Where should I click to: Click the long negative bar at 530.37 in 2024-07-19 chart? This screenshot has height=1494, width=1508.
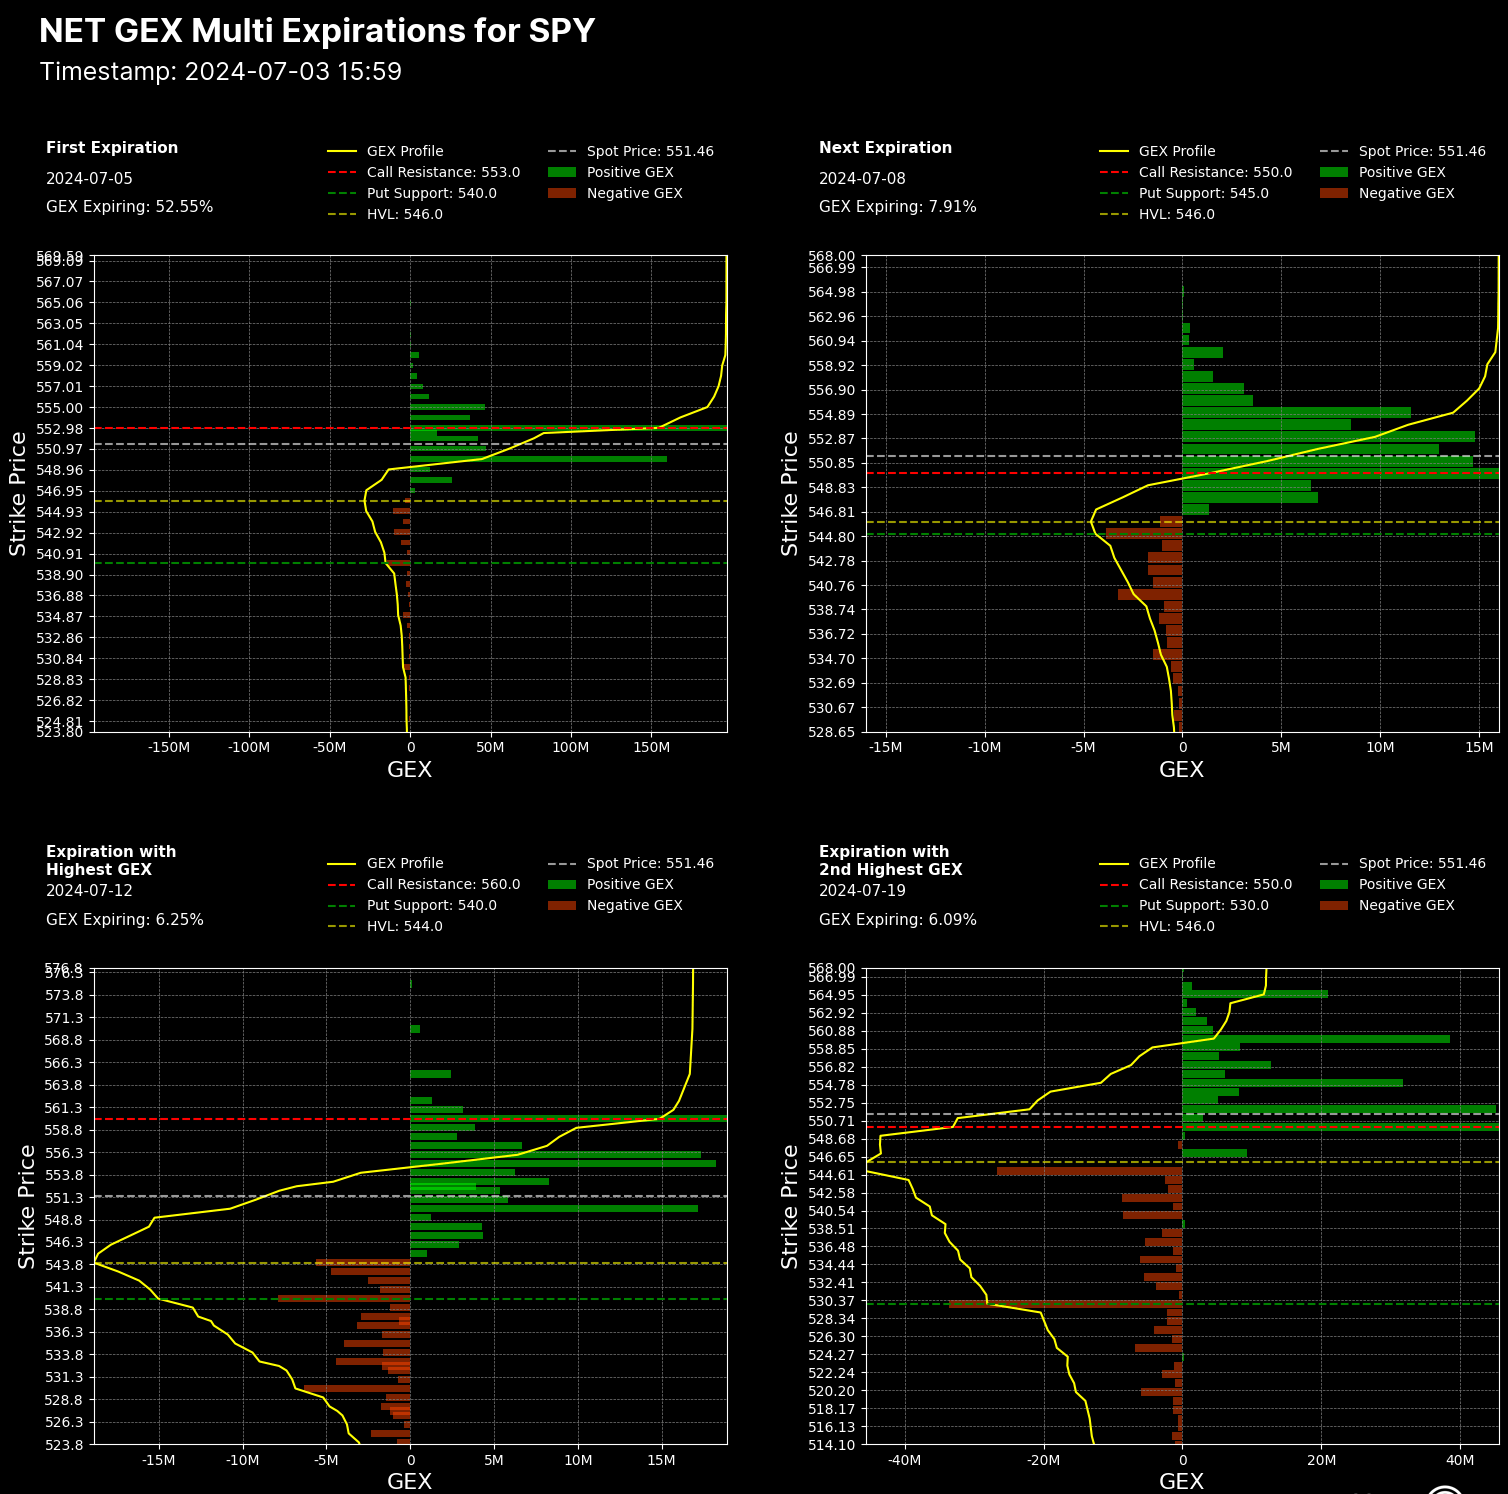[1065, 1304]
